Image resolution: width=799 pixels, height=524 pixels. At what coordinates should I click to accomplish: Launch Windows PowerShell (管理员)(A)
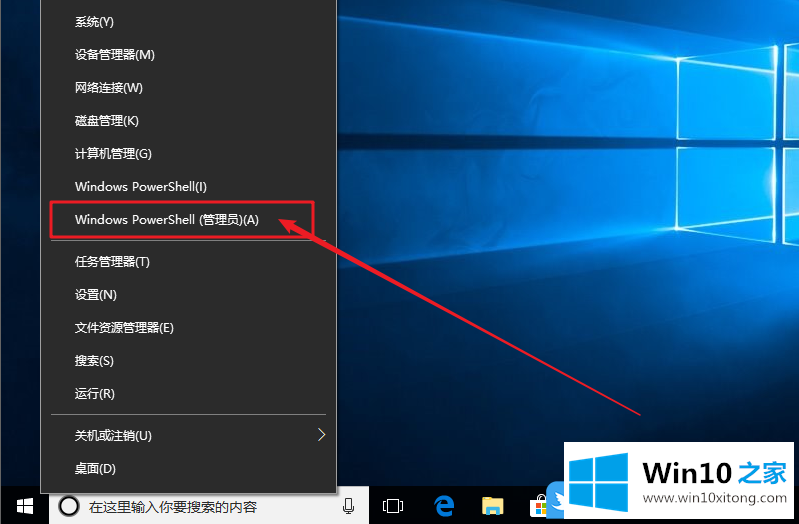(x=189, y=220)
